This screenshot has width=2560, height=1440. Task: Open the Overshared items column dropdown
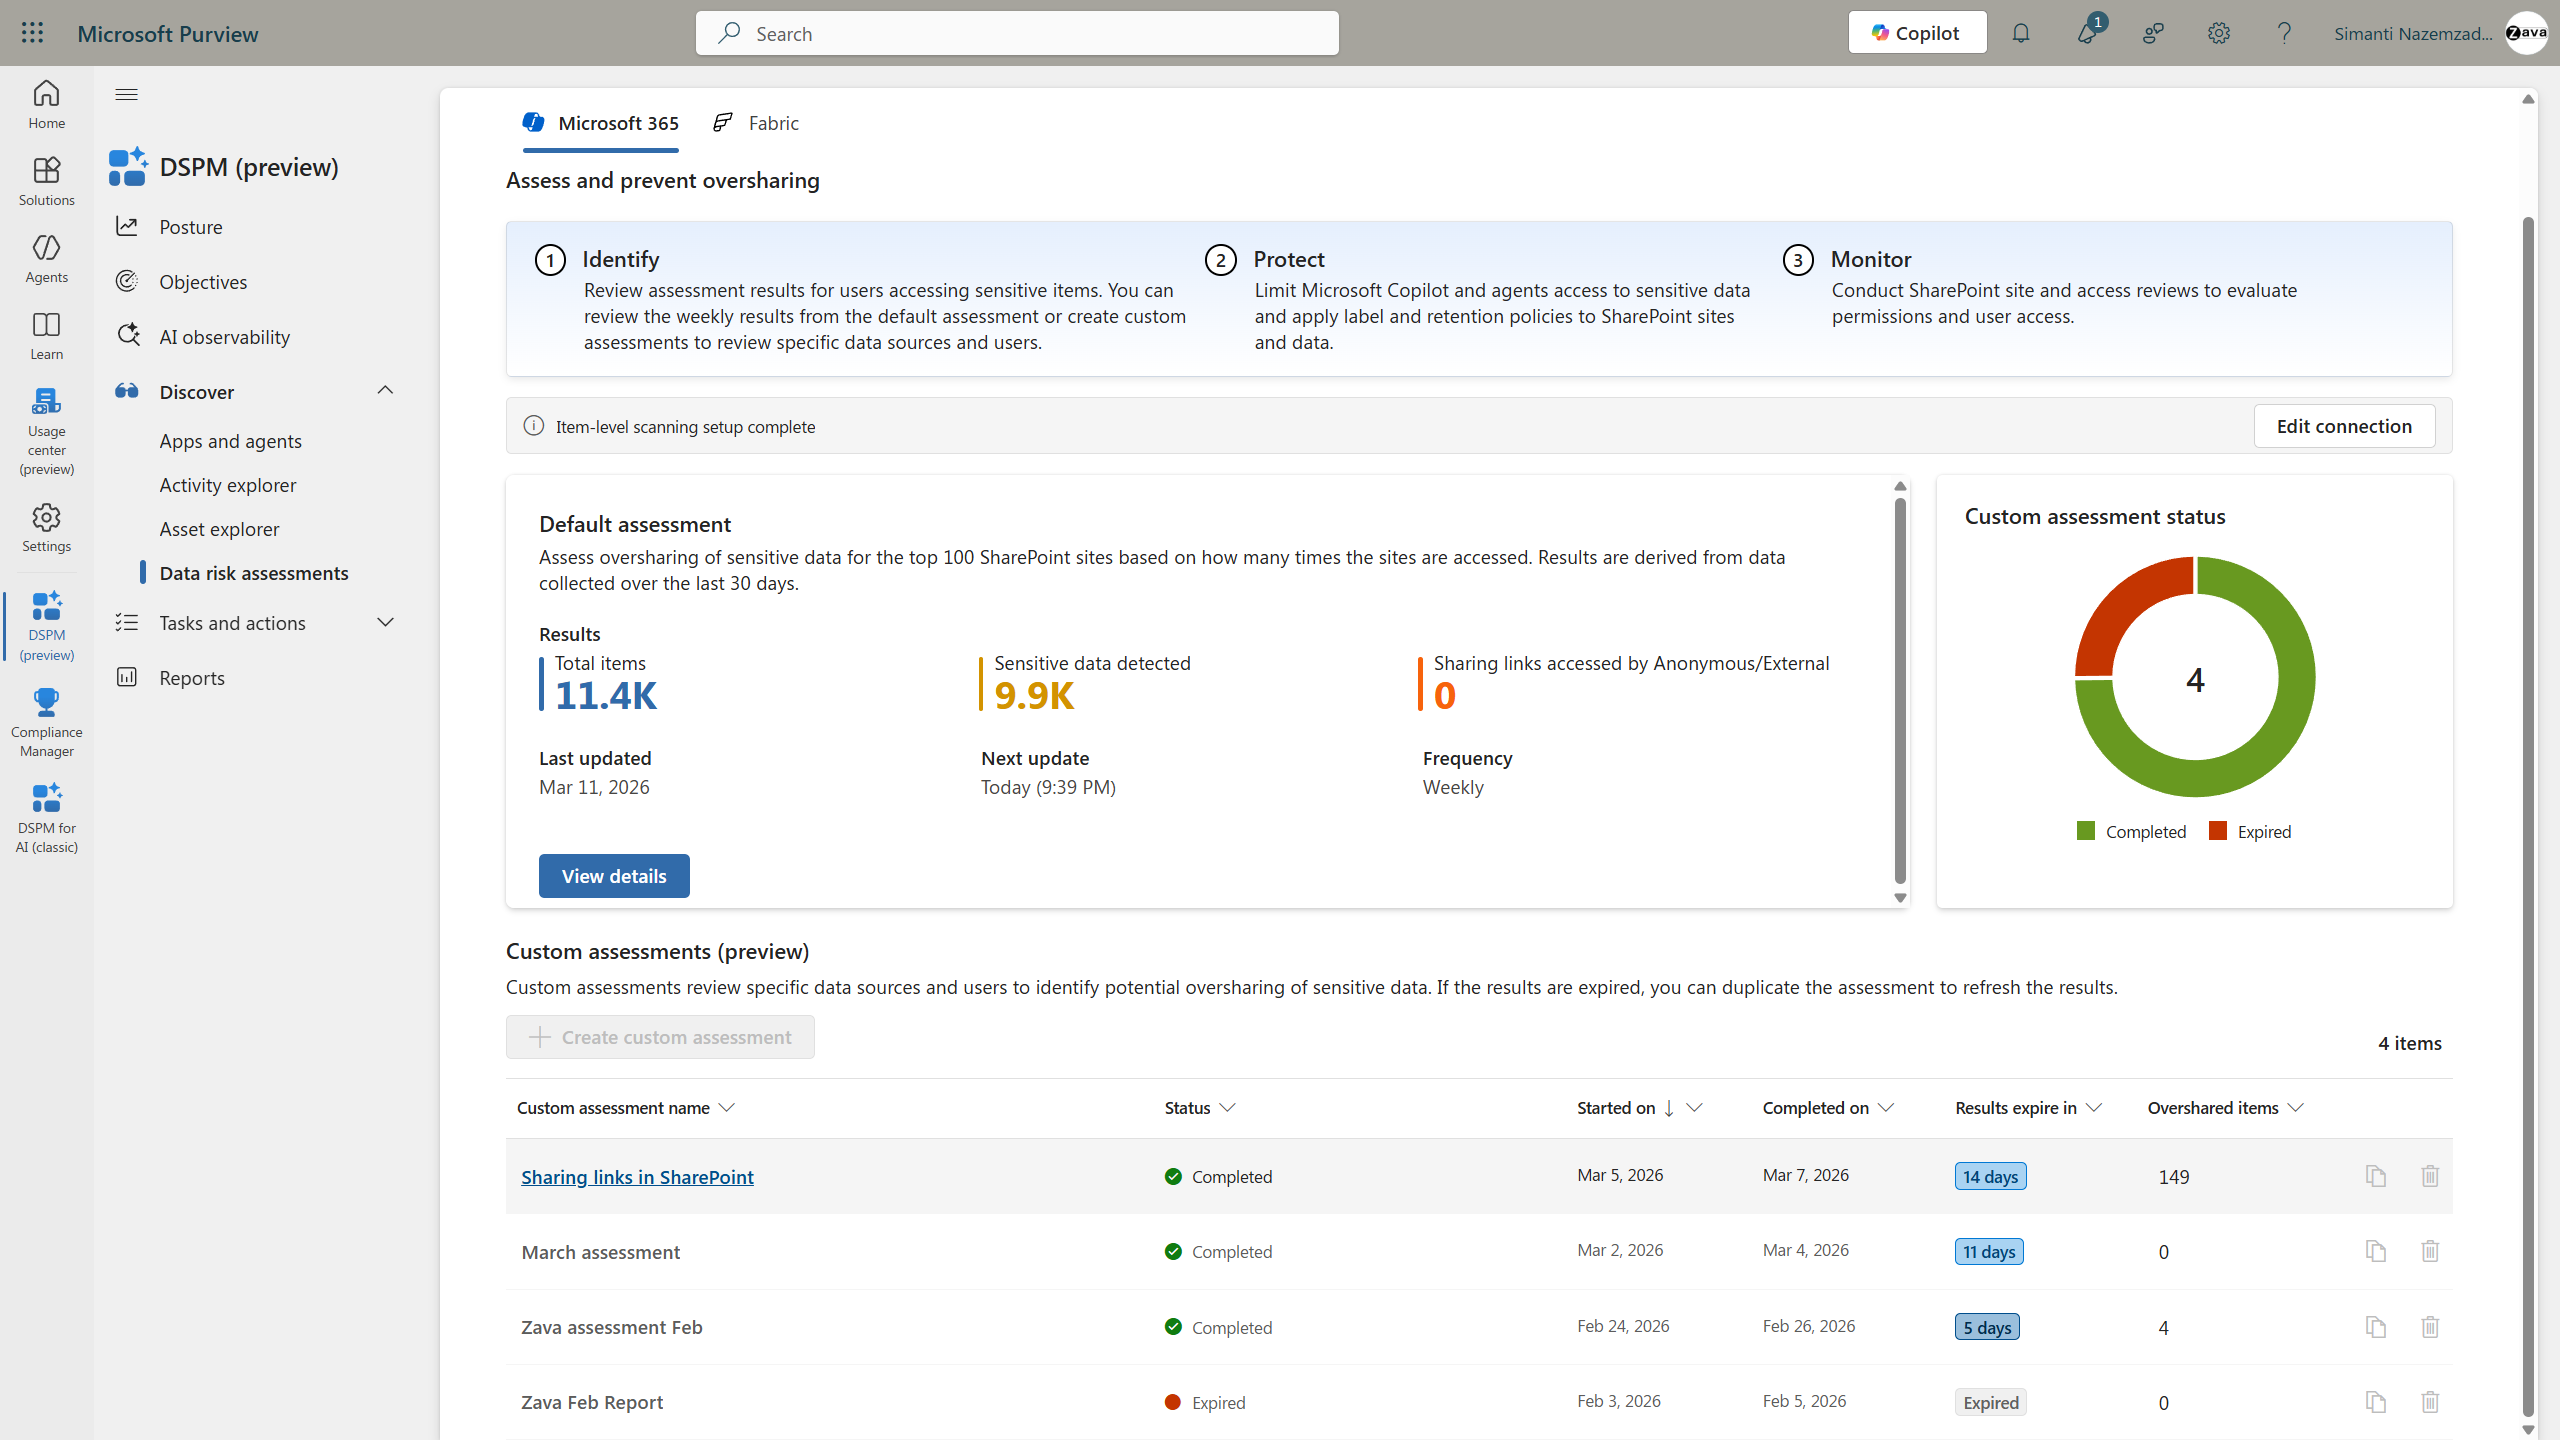tap(2296, 1108)
